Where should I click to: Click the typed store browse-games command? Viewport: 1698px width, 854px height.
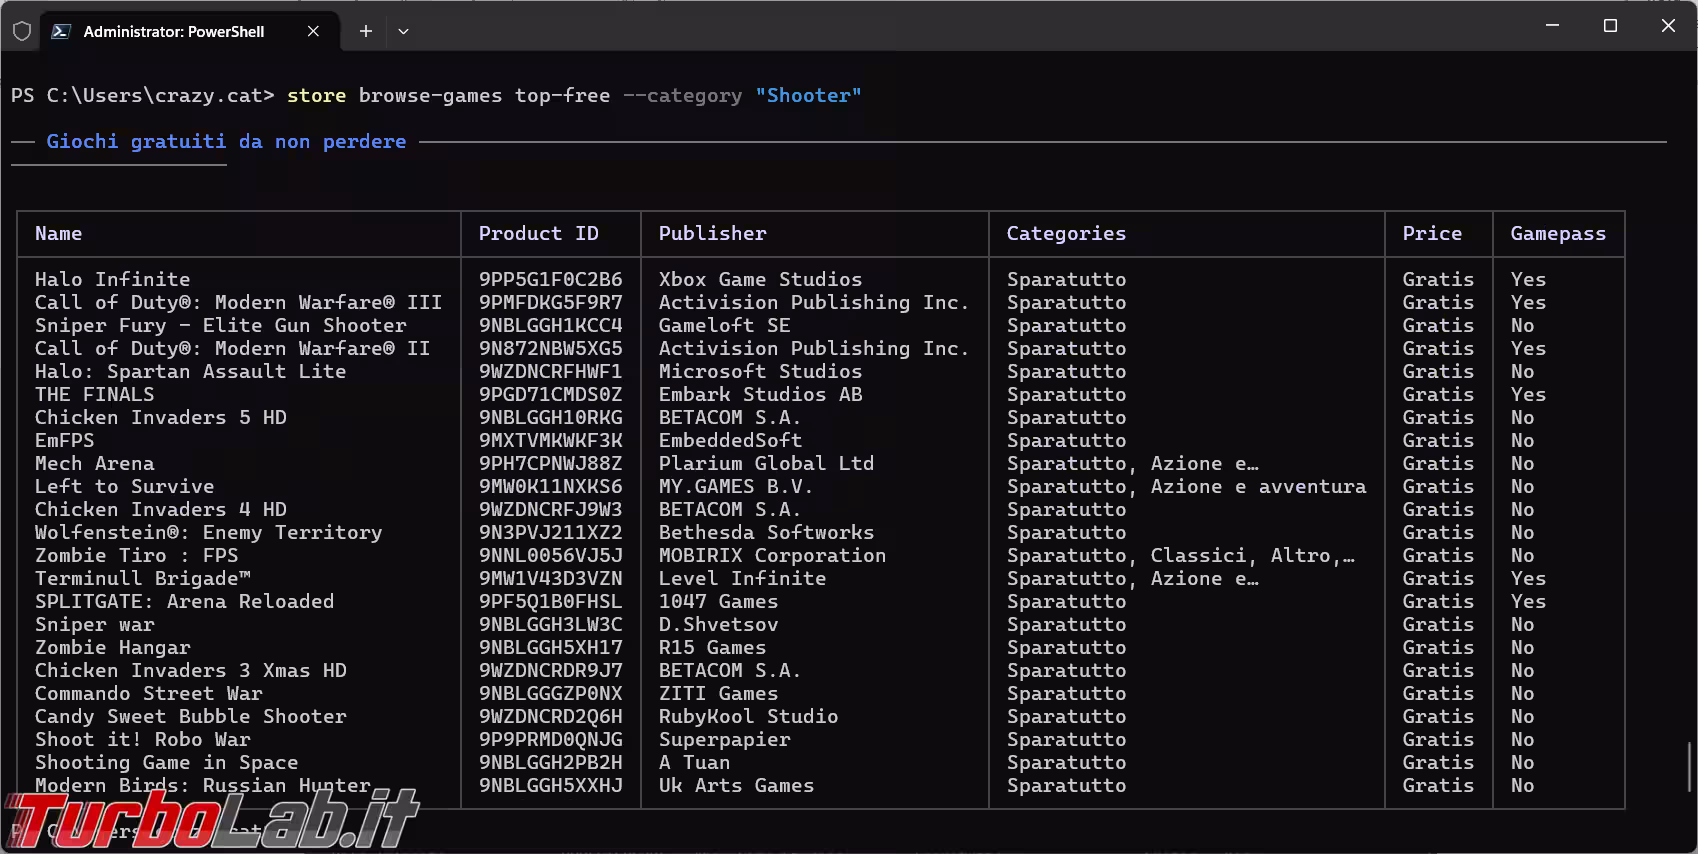pos(573,95)
